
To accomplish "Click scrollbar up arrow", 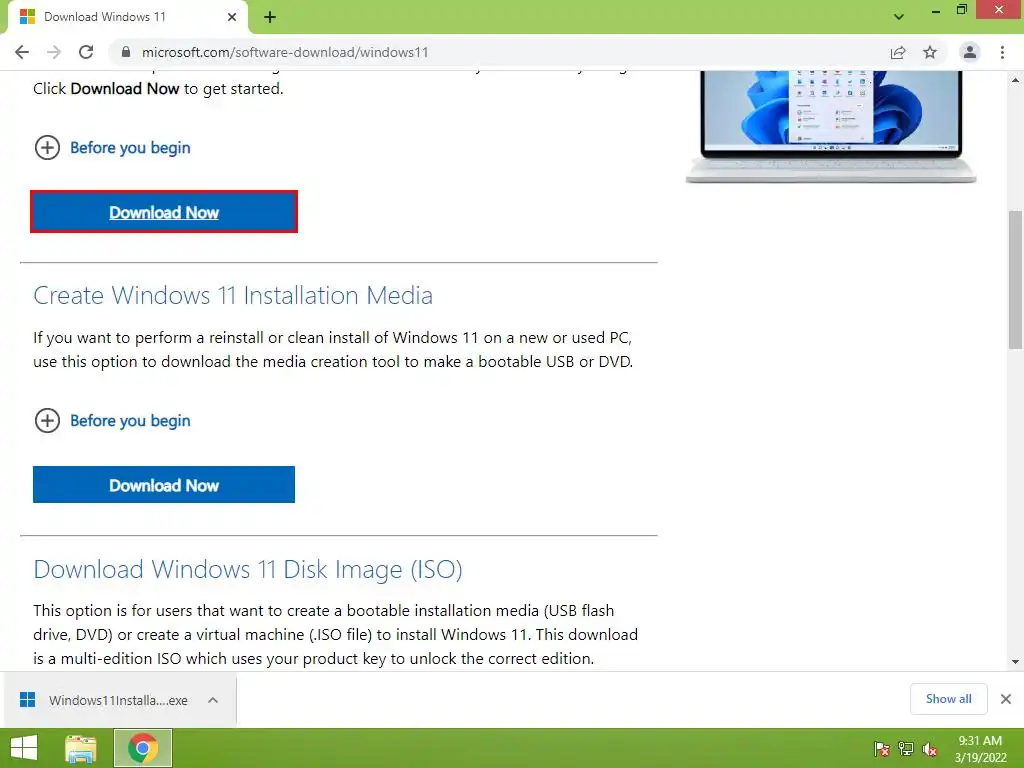I will coord(1015,80).
